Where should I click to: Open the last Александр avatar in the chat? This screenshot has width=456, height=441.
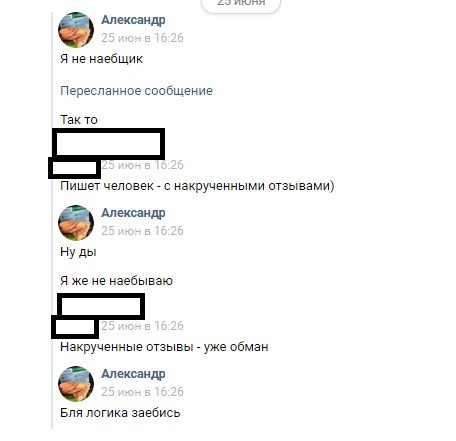76,384
